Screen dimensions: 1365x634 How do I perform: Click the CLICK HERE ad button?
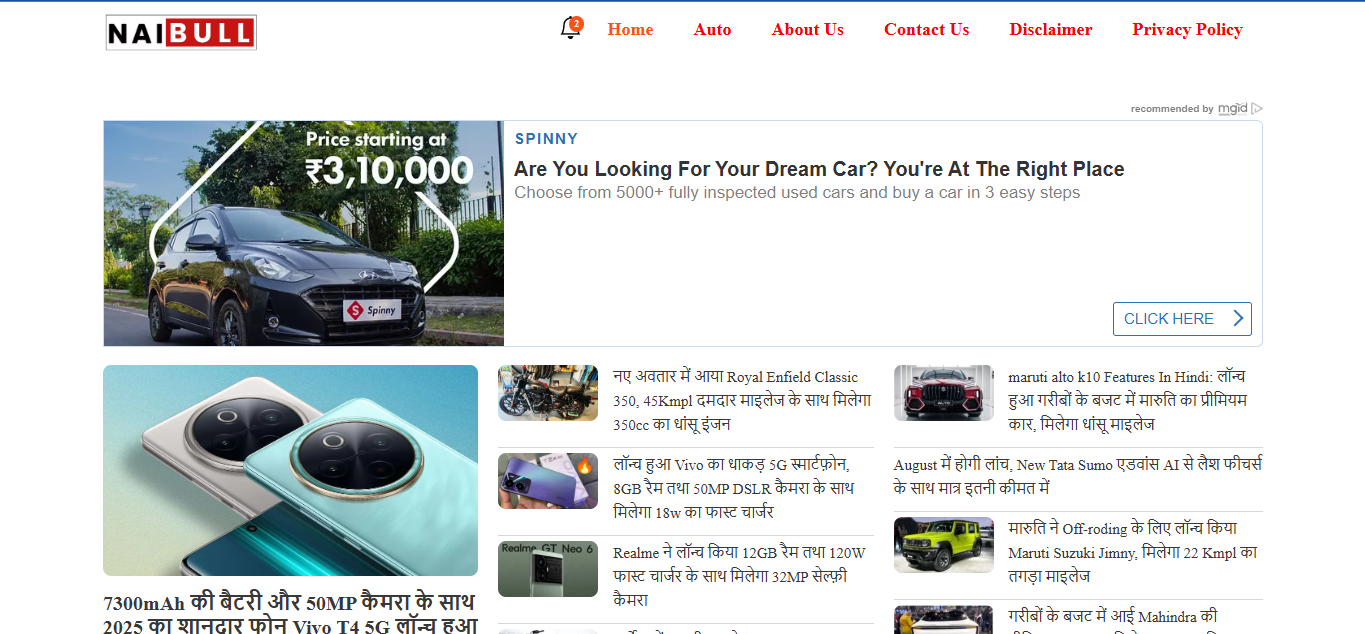1182,319
